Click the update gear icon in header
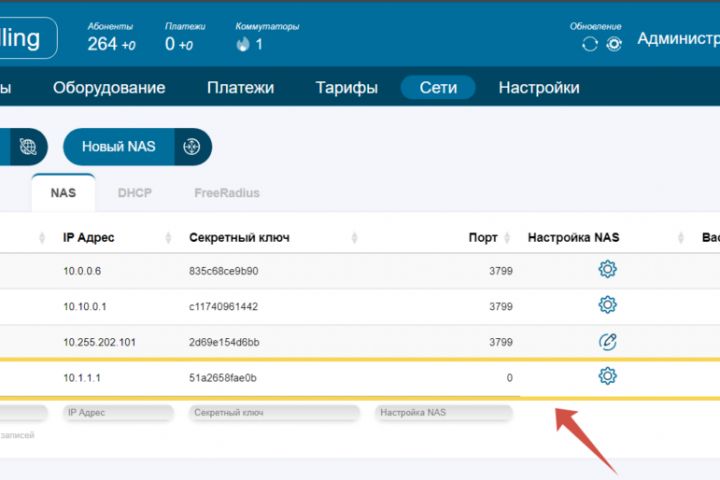Screen dimensions: 720x480 tap(614, 44)
